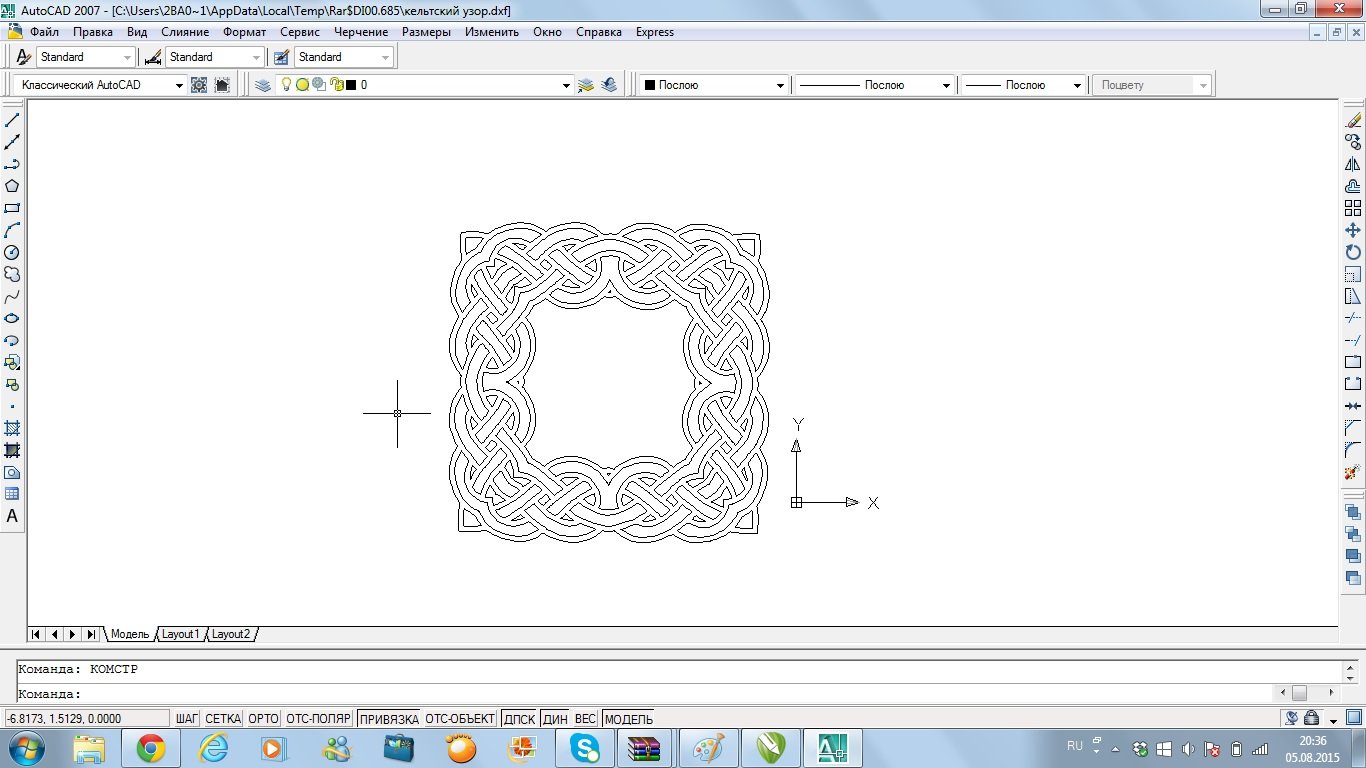Activate the Erase tool in the modify toolbar
This screenshot has height=768, width=1366.
pyautogui.click(x=1353, y=120)
